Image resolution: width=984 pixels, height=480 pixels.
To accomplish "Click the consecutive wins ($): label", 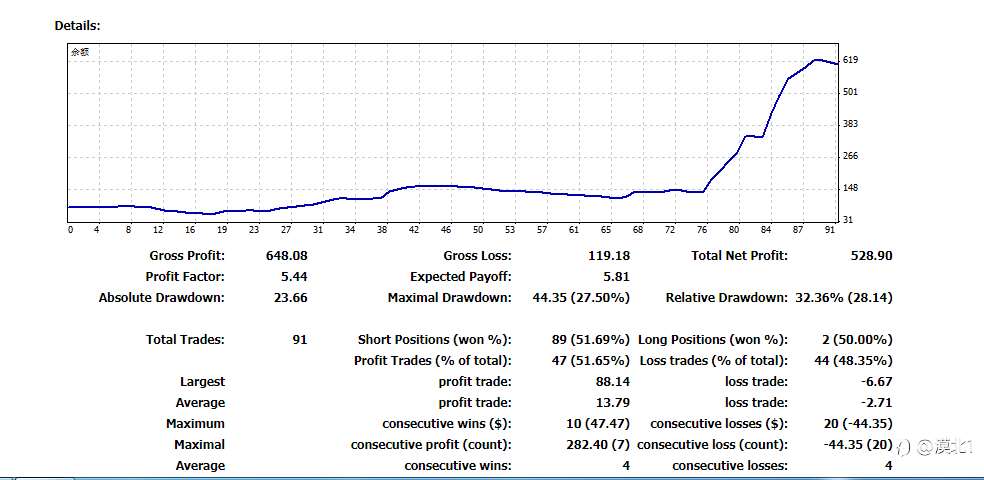I will click(x=447, y=424).
